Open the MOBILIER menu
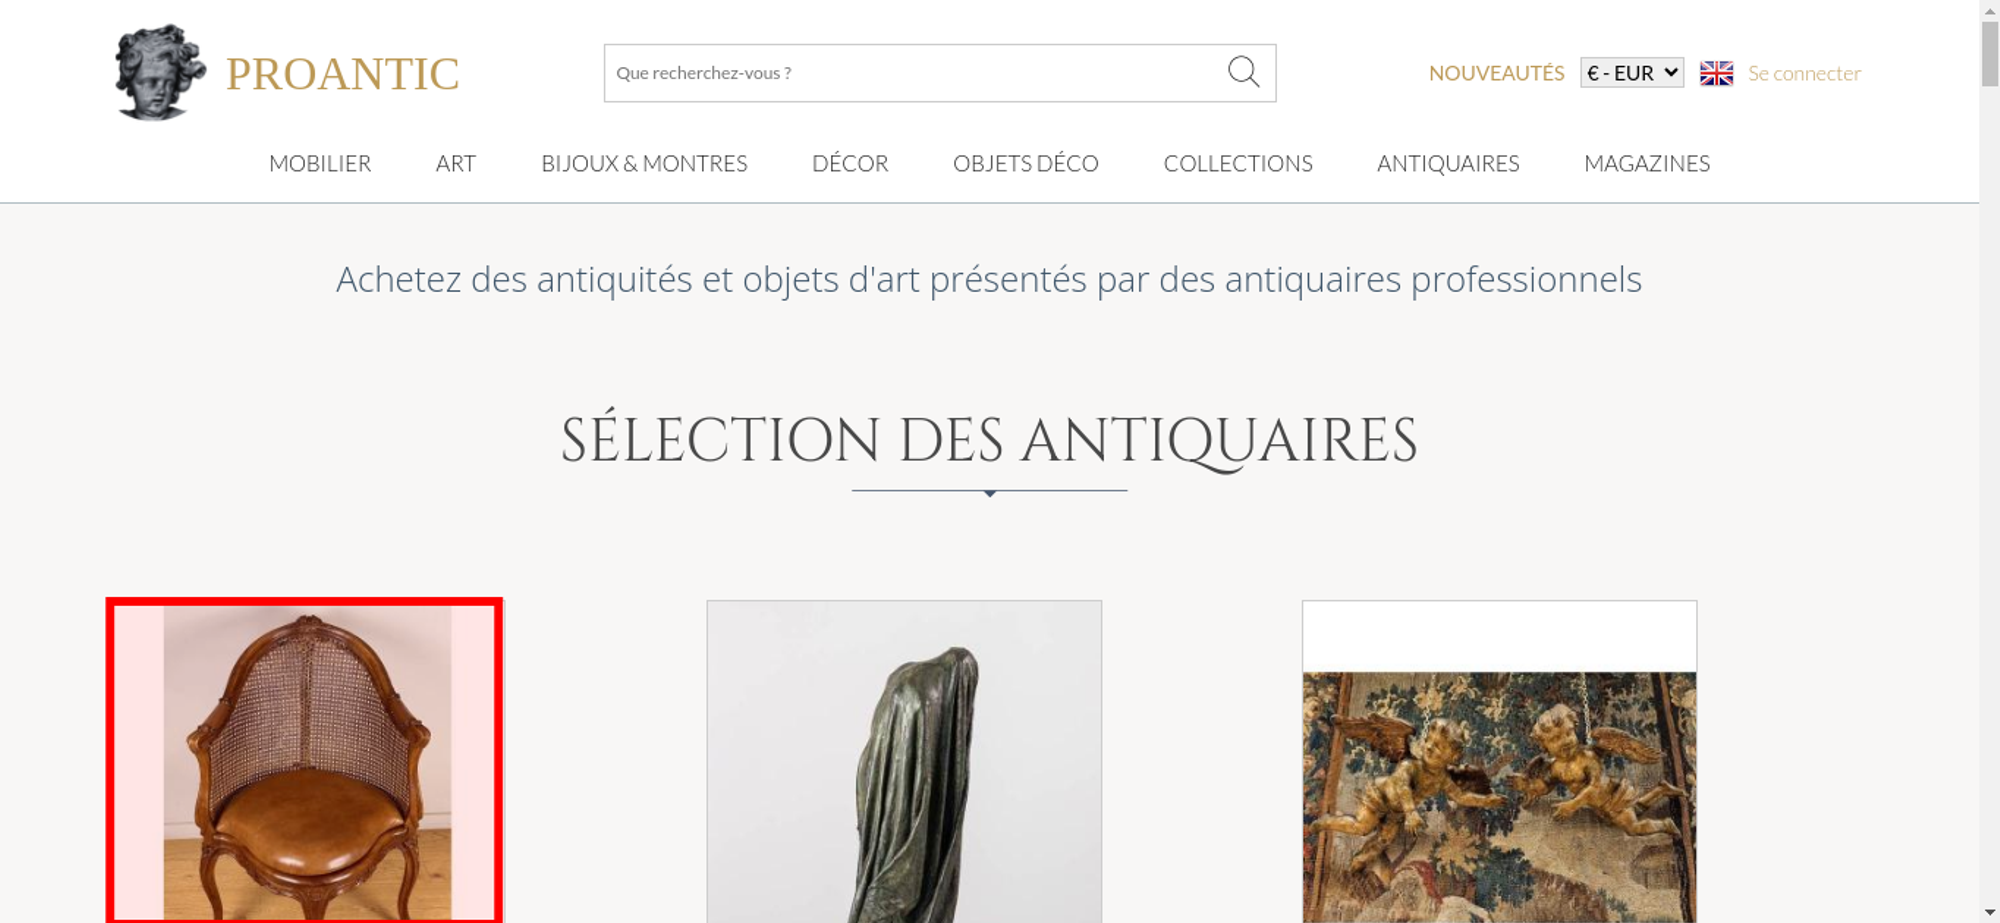2000x923 pixels. (x=320, y=163)
